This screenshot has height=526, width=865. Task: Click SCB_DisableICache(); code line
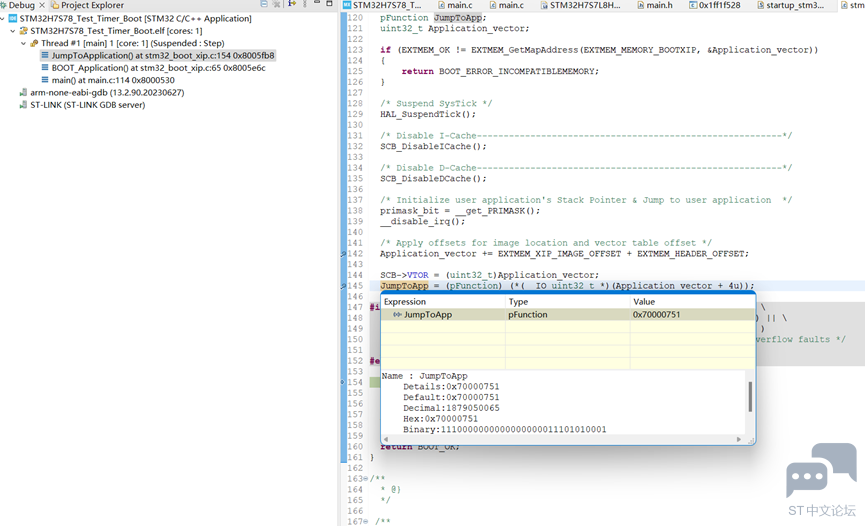pyautogui.click(x=433, y=146)
